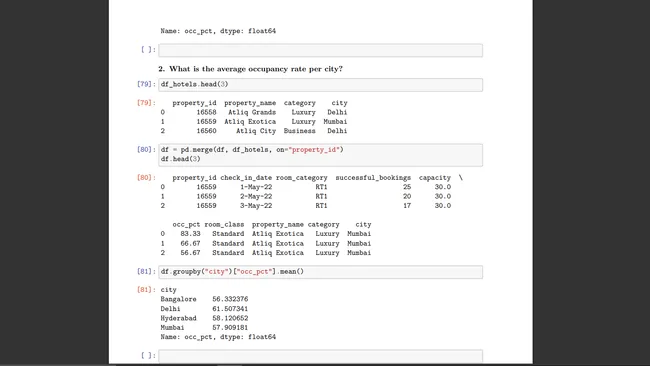Click the successful bookings value 25
Image resolution: width=650 pixels, height=366 pixels.
coord(407,187)
